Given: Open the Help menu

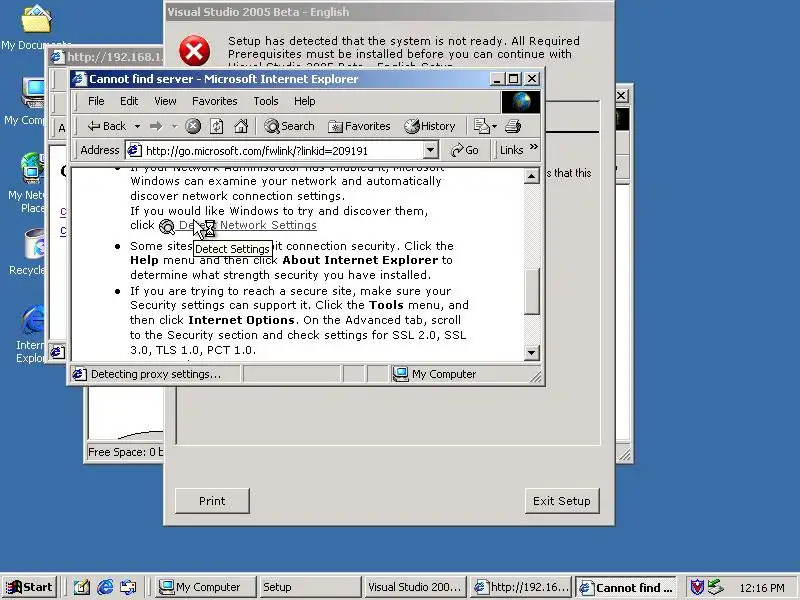Looking at the screenshot, I should pos(305,101).
